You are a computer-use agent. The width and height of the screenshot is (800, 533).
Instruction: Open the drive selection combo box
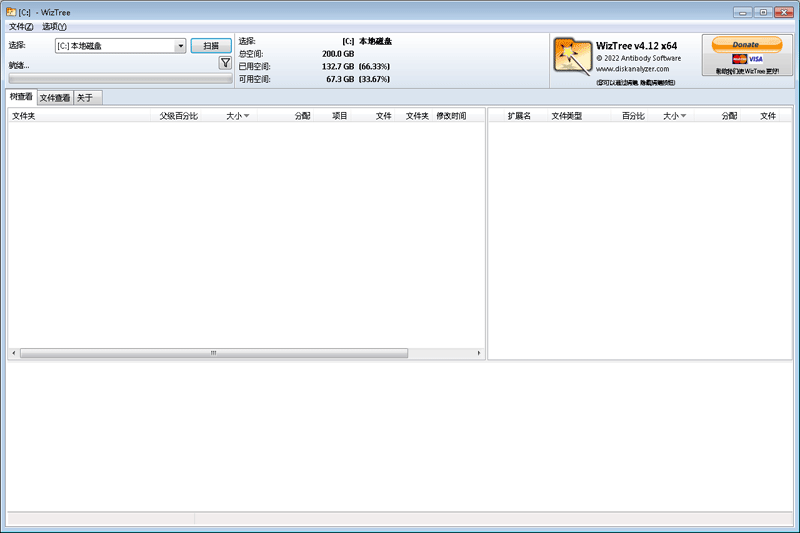pos(120,46)
